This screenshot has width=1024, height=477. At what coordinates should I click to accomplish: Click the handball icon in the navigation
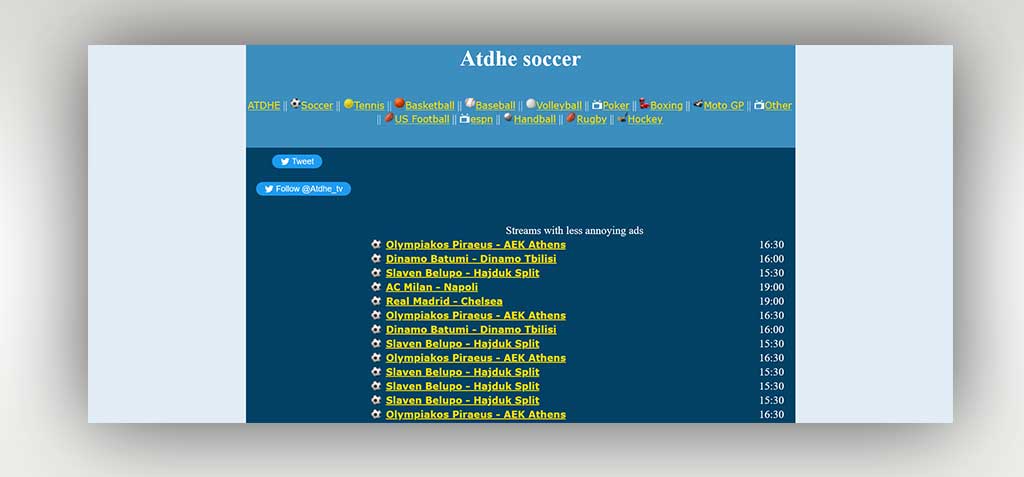[x=507, y=118]
